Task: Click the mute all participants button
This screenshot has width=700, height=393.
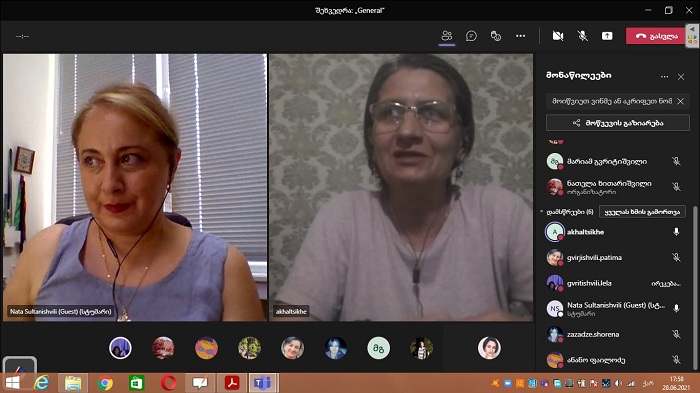Action: click(642, 212)
